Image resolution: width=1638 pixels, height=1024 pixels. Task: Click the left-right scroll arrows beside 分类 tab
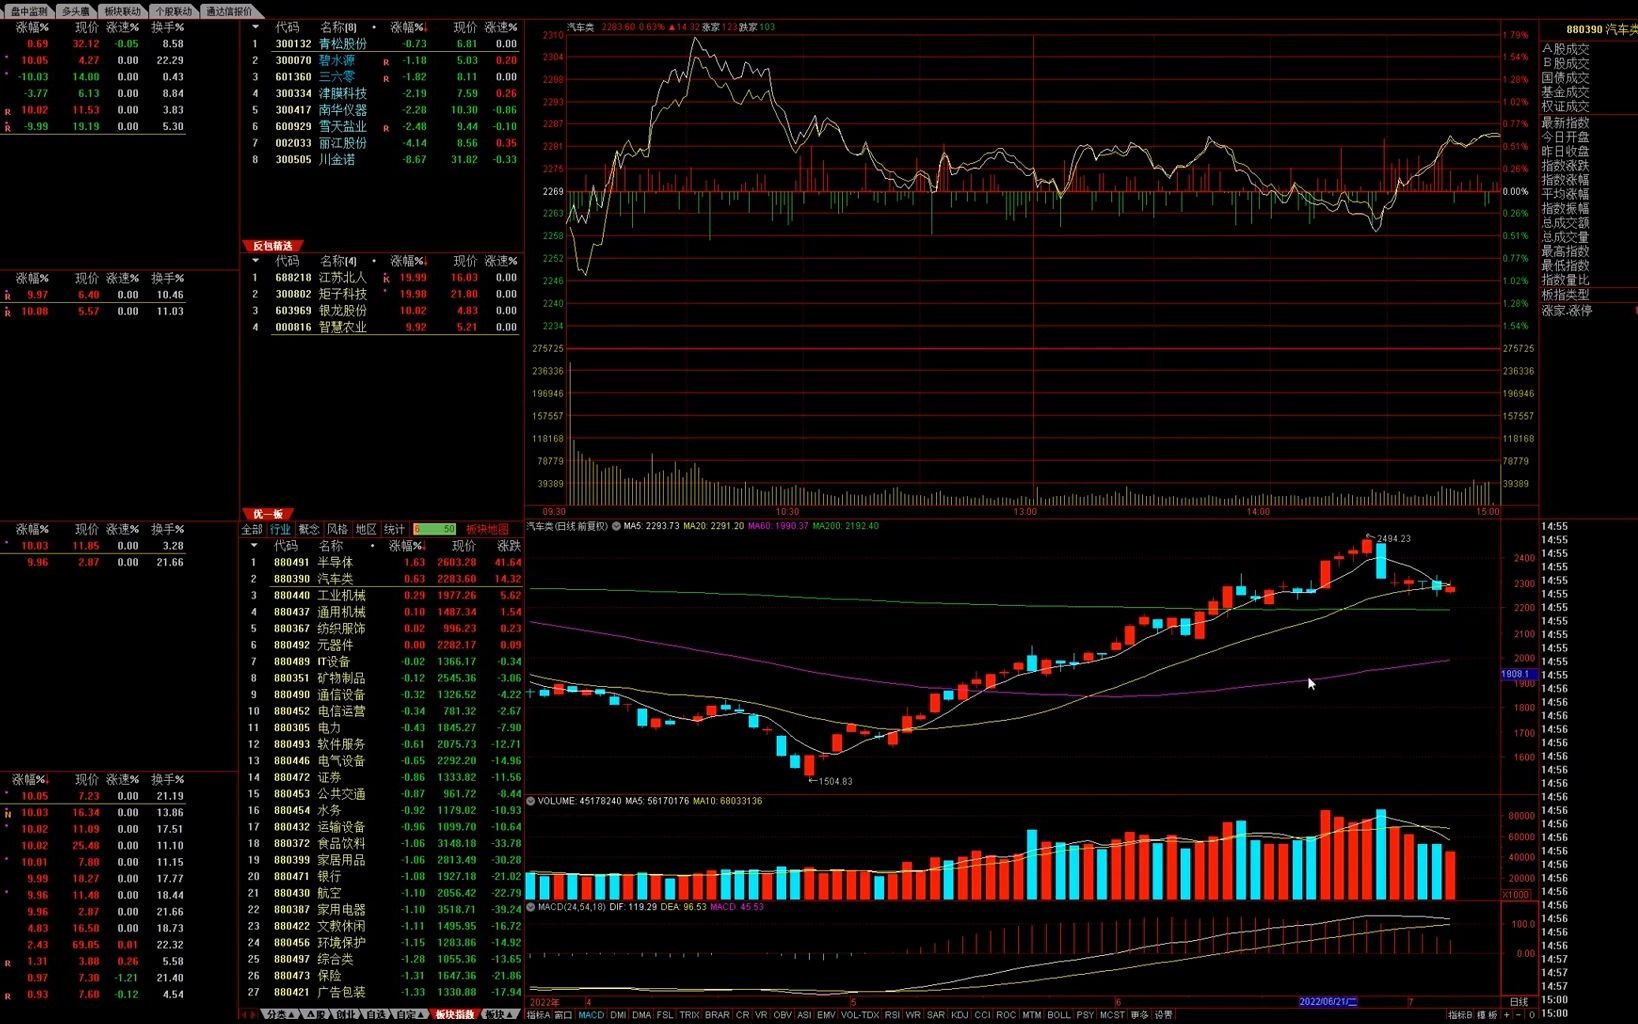coord(249,1014)
